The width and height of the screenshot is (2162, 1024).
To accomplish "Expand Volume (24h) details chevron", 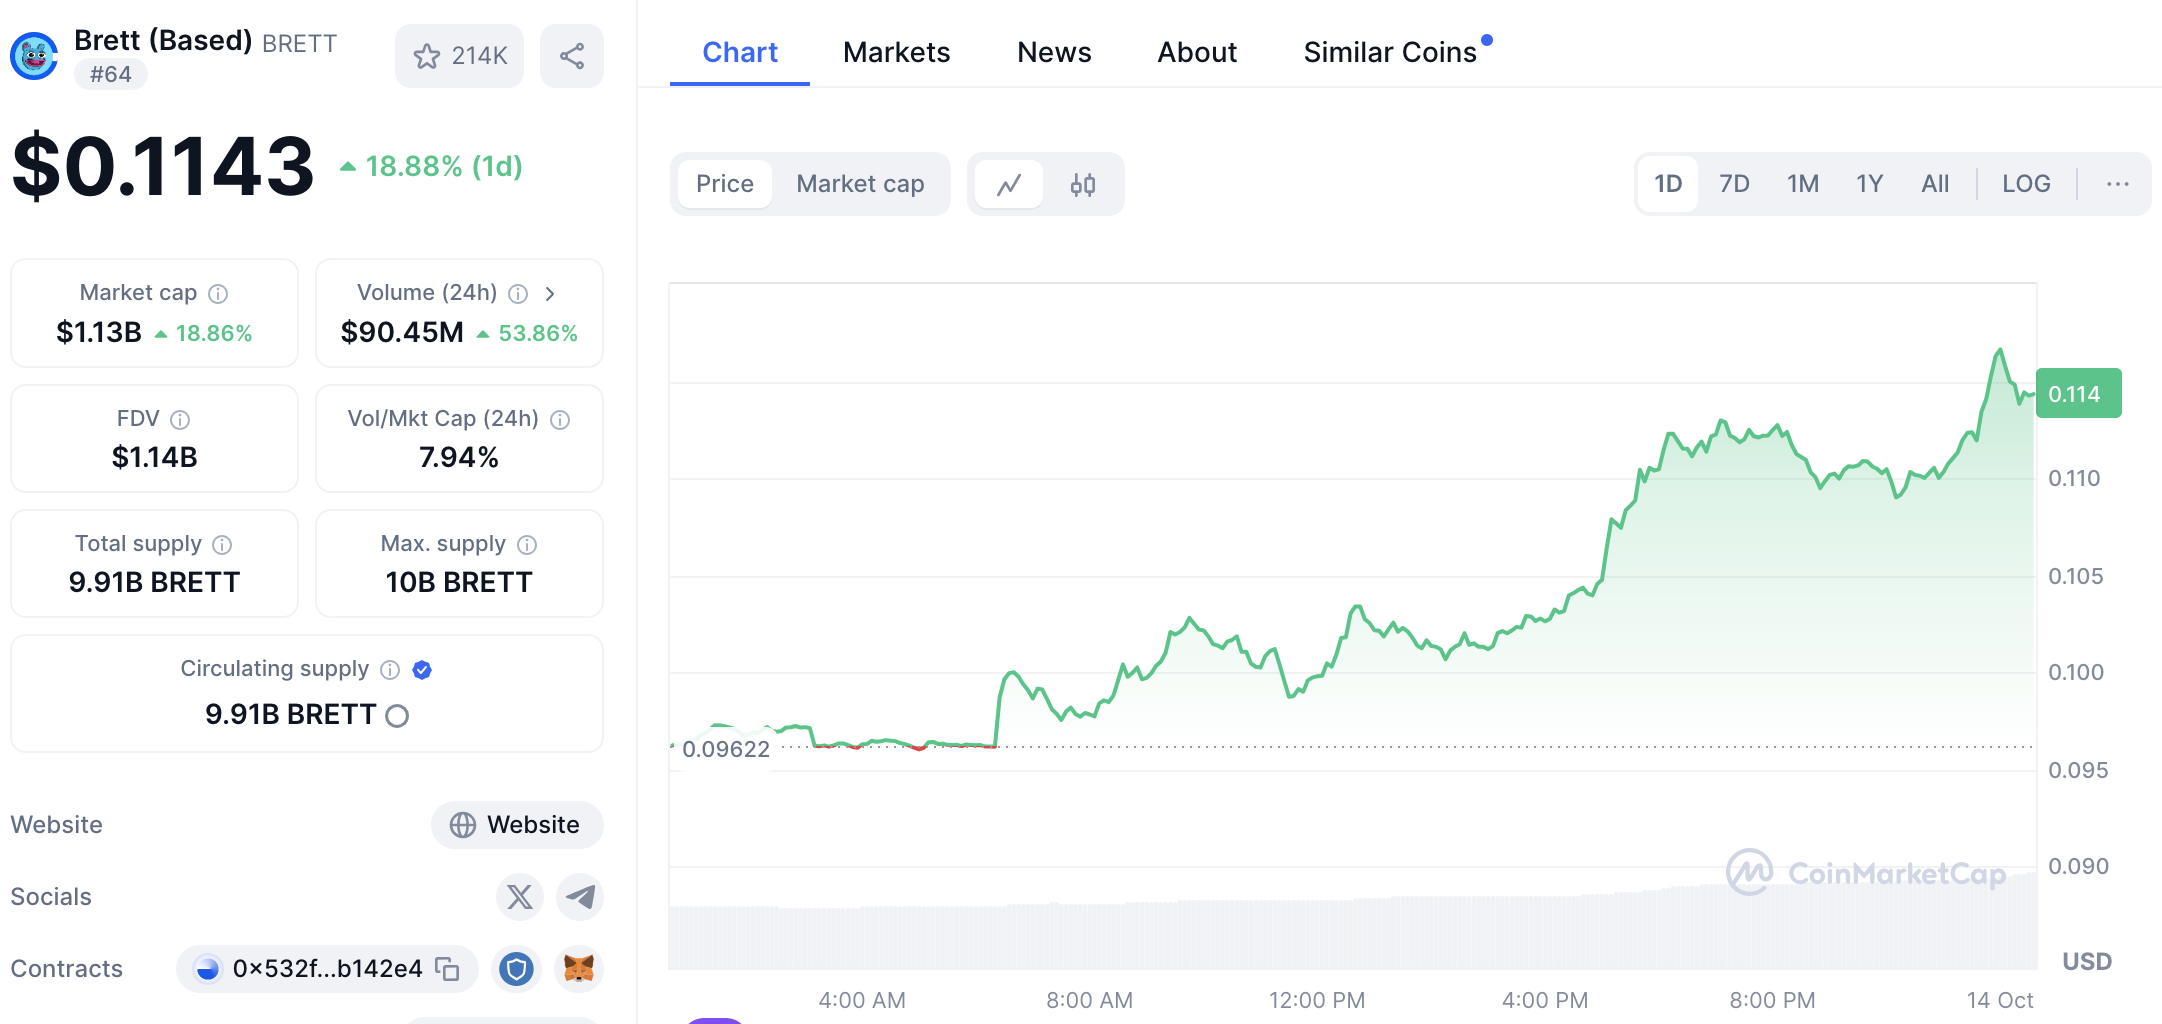I will point(549,293).
